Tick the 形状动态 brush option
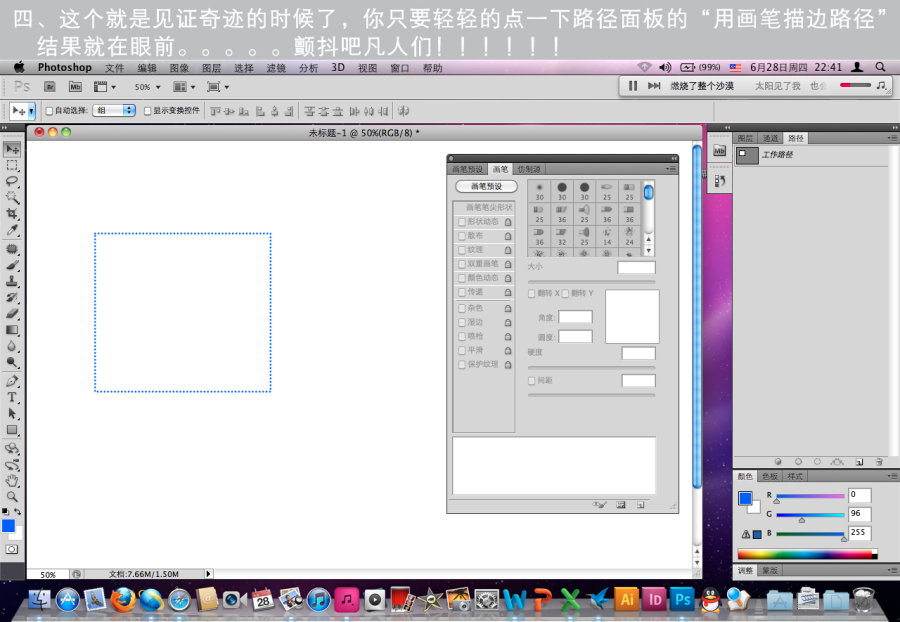 point(462,221)
